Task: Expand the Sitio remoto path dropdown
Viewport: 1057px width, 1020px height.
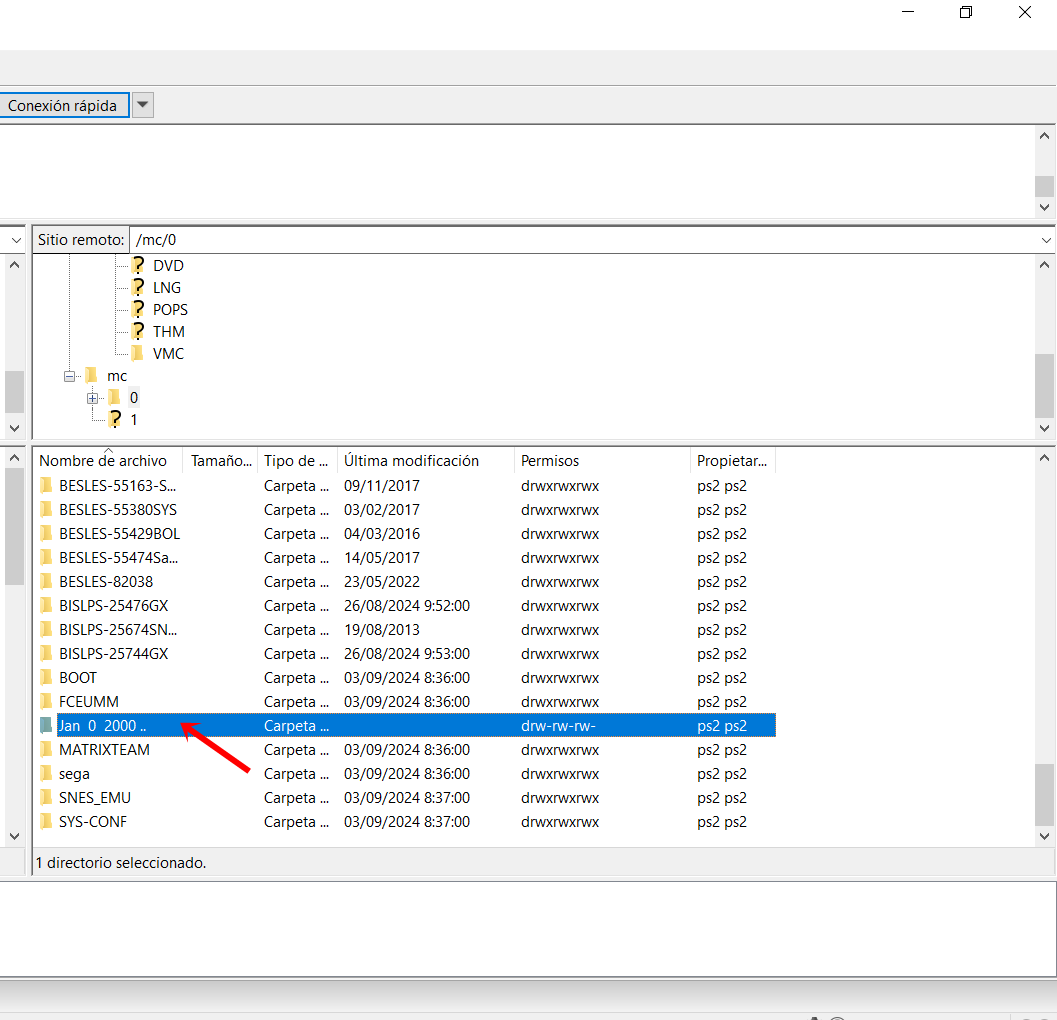Action: 1045,240
